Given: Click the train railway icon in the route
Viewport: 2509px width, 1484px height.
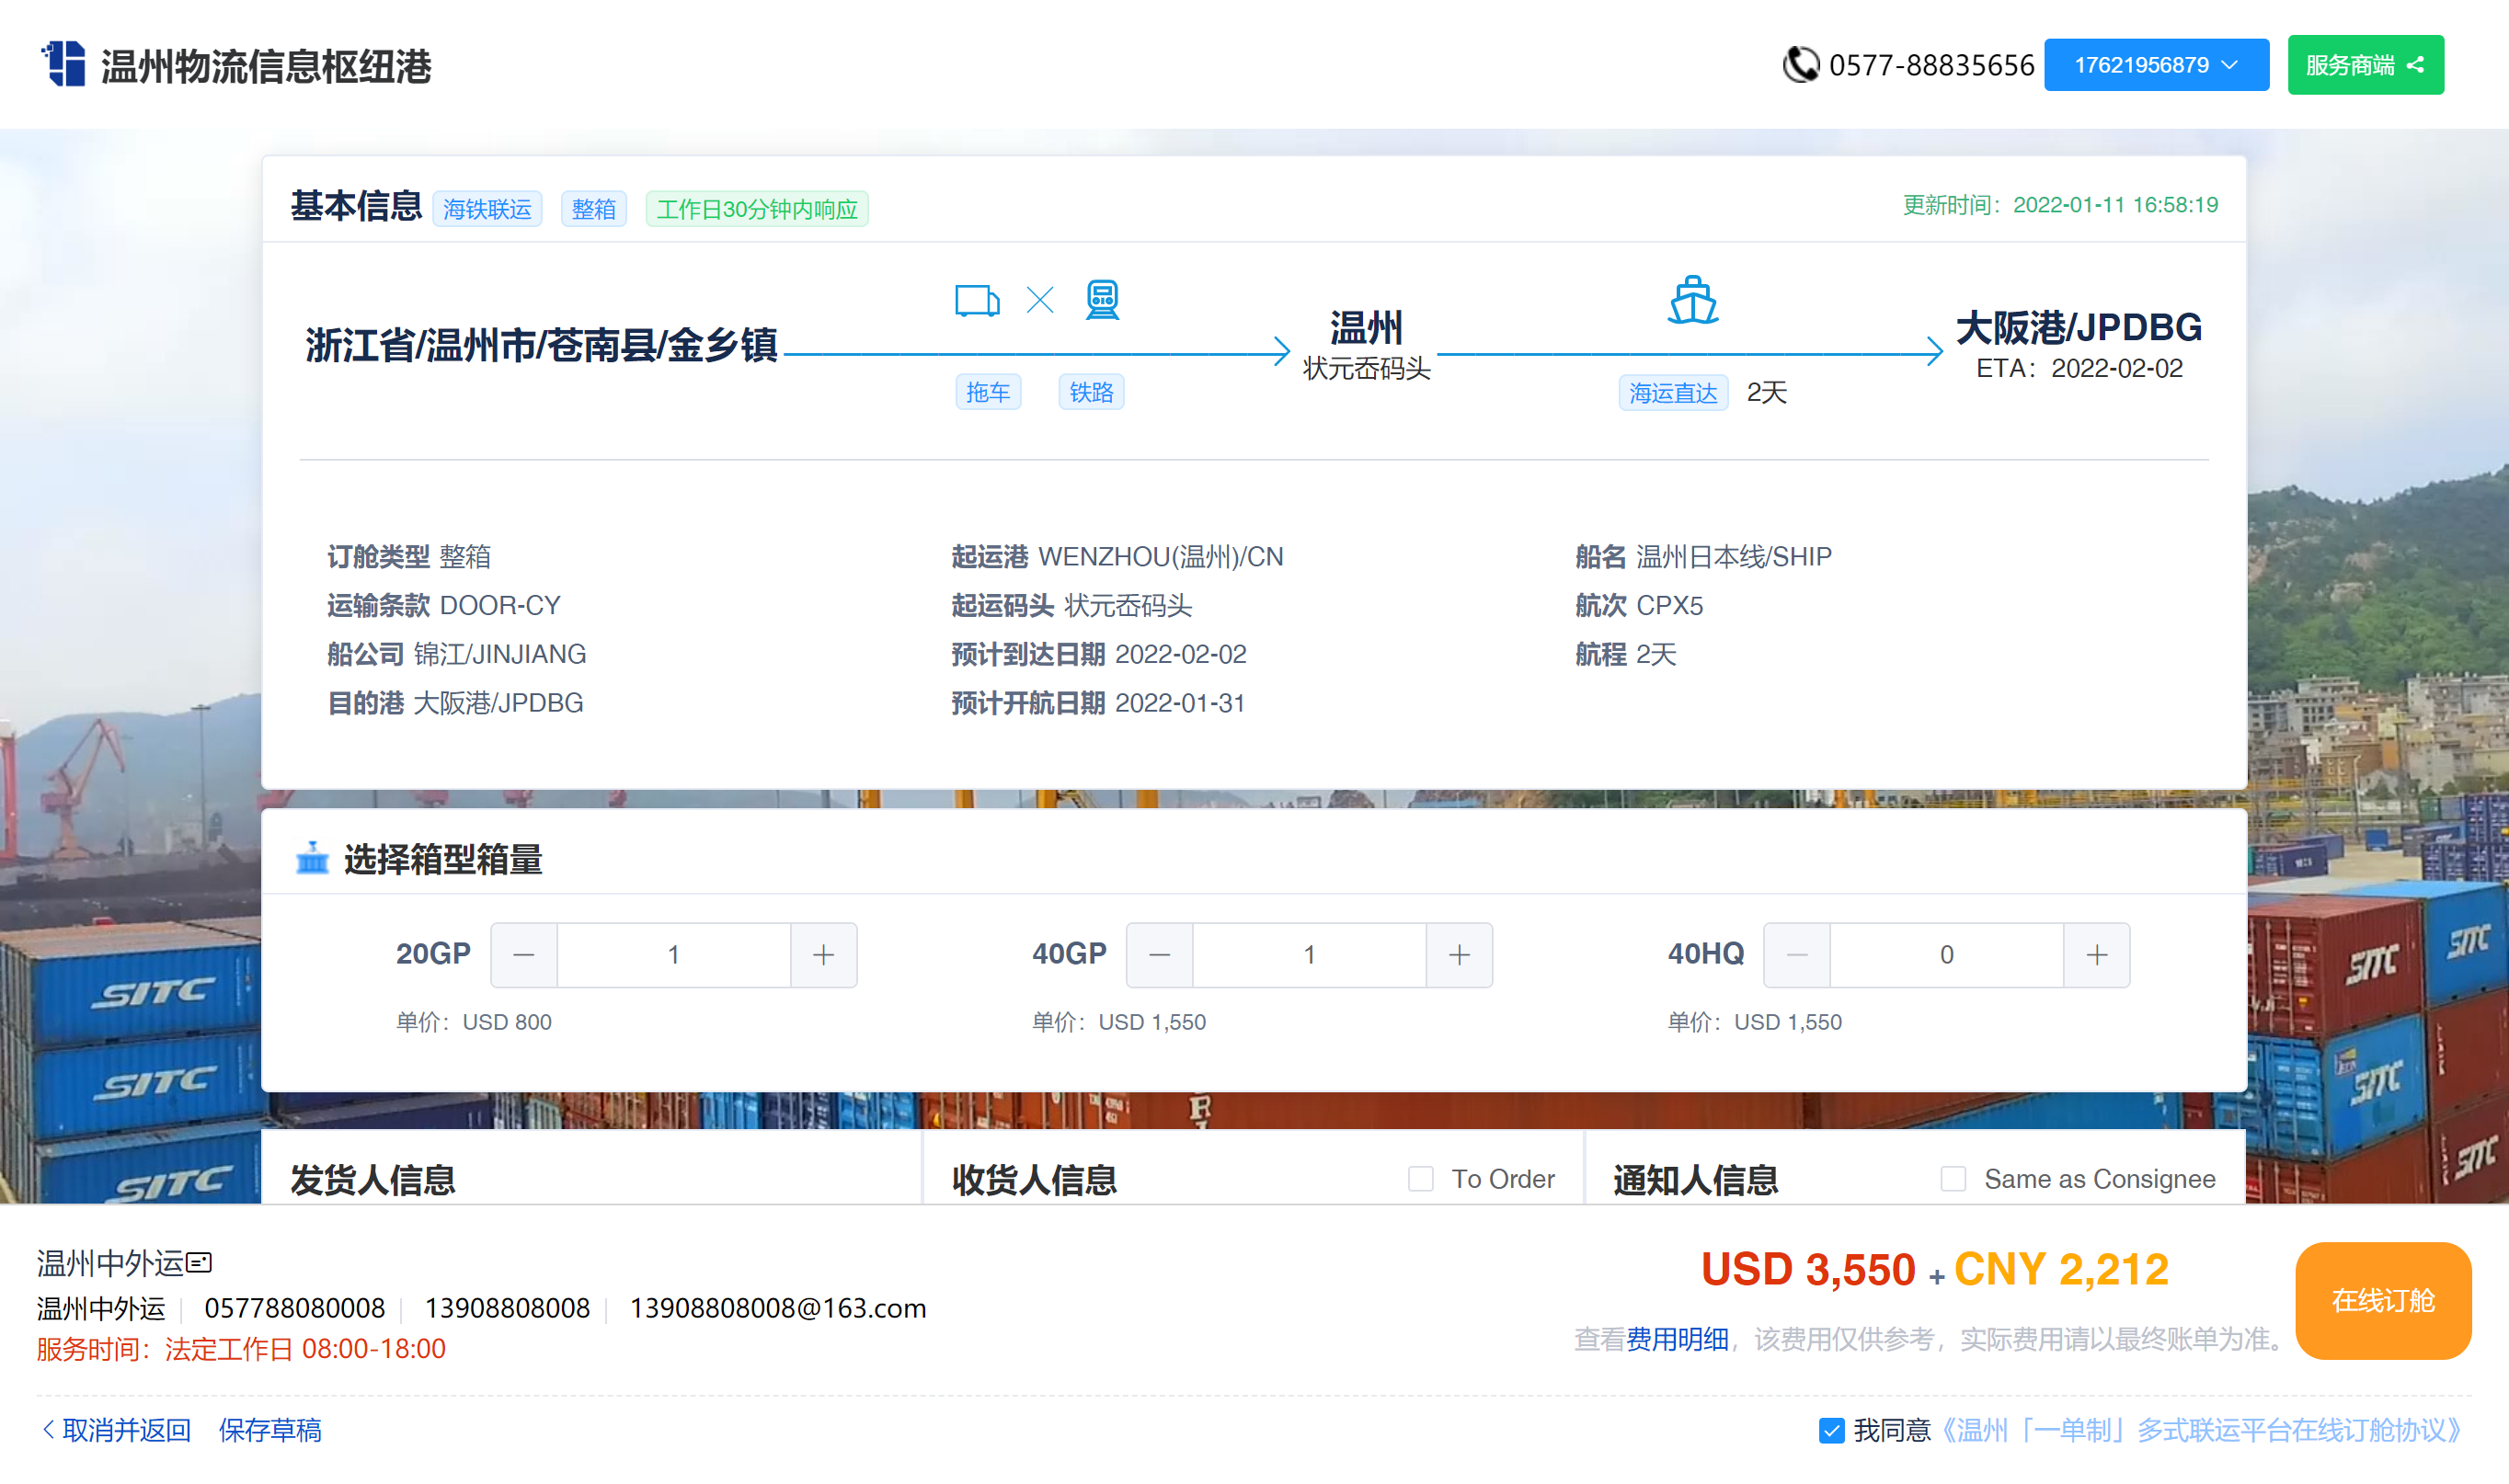Looking at the screenshot, I should tap(1102, 300).
